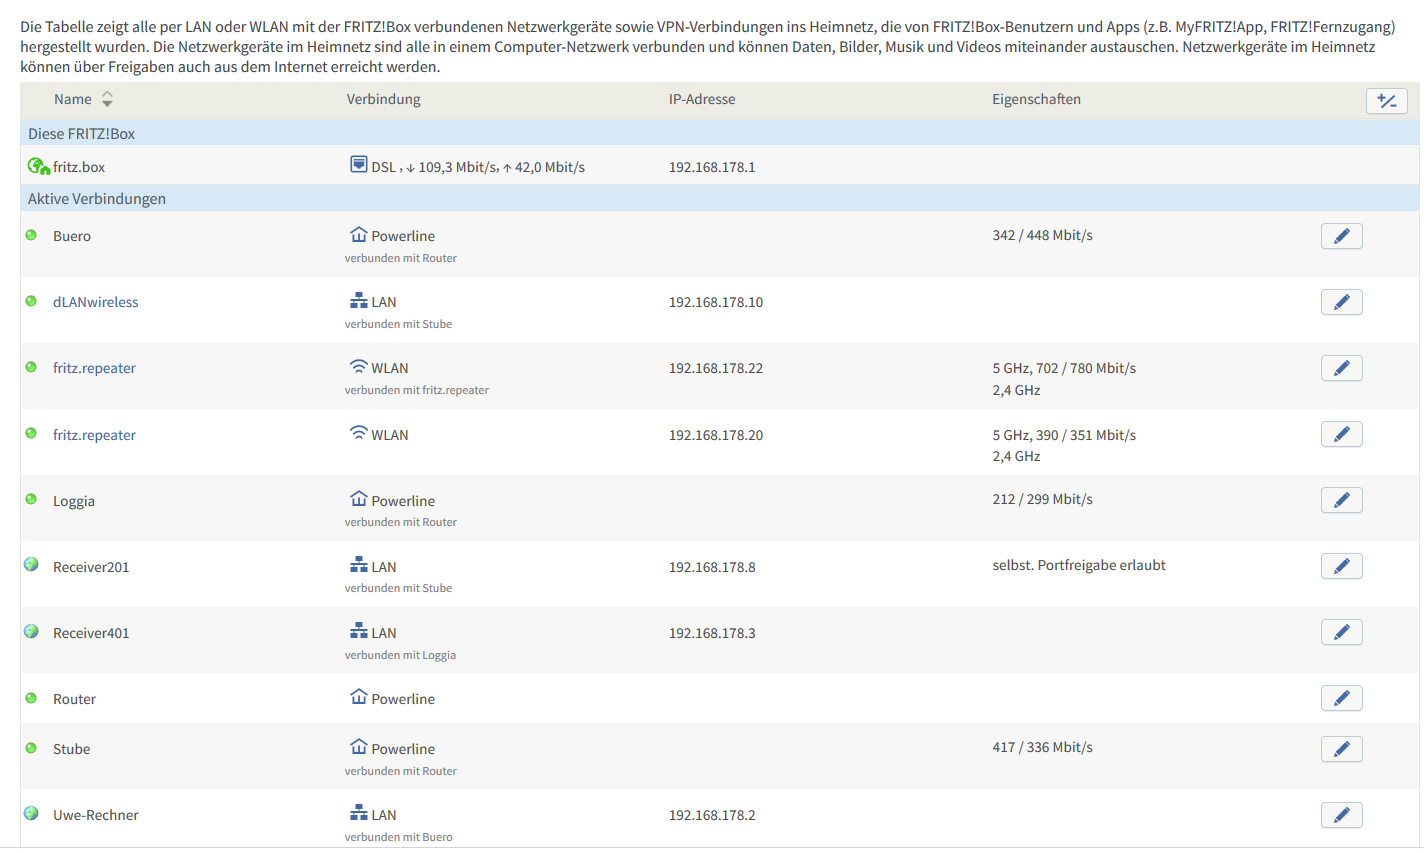Viewport: 1424px width, 854px height.
Task: Click the globe status icon for Uwe-Rechner
Action: 31,813
